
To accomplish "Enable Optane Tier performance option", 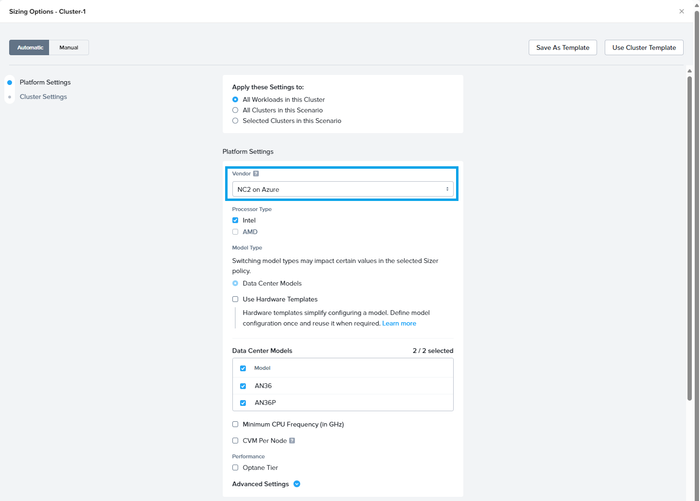I will [x=235, y=468].
